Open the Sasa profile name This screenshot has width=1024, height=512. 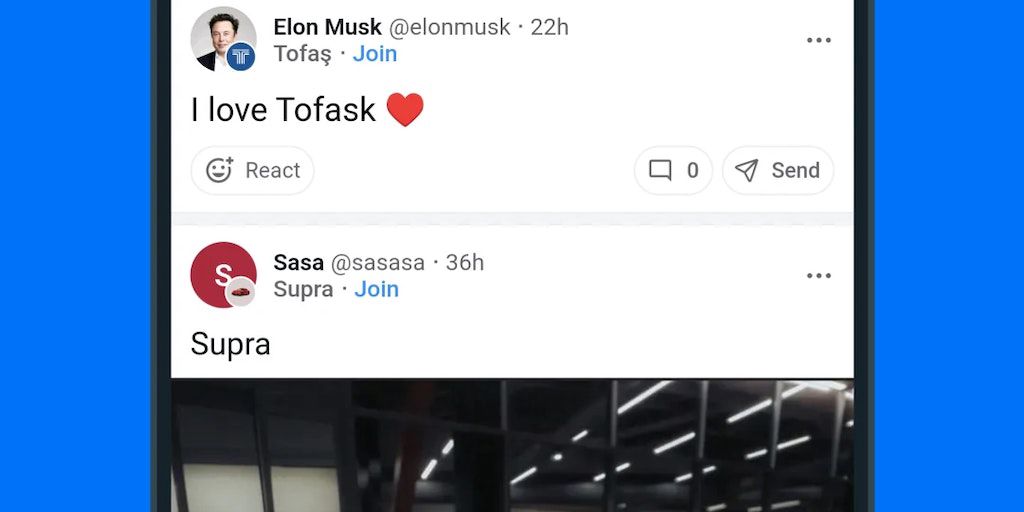[298, 263]
